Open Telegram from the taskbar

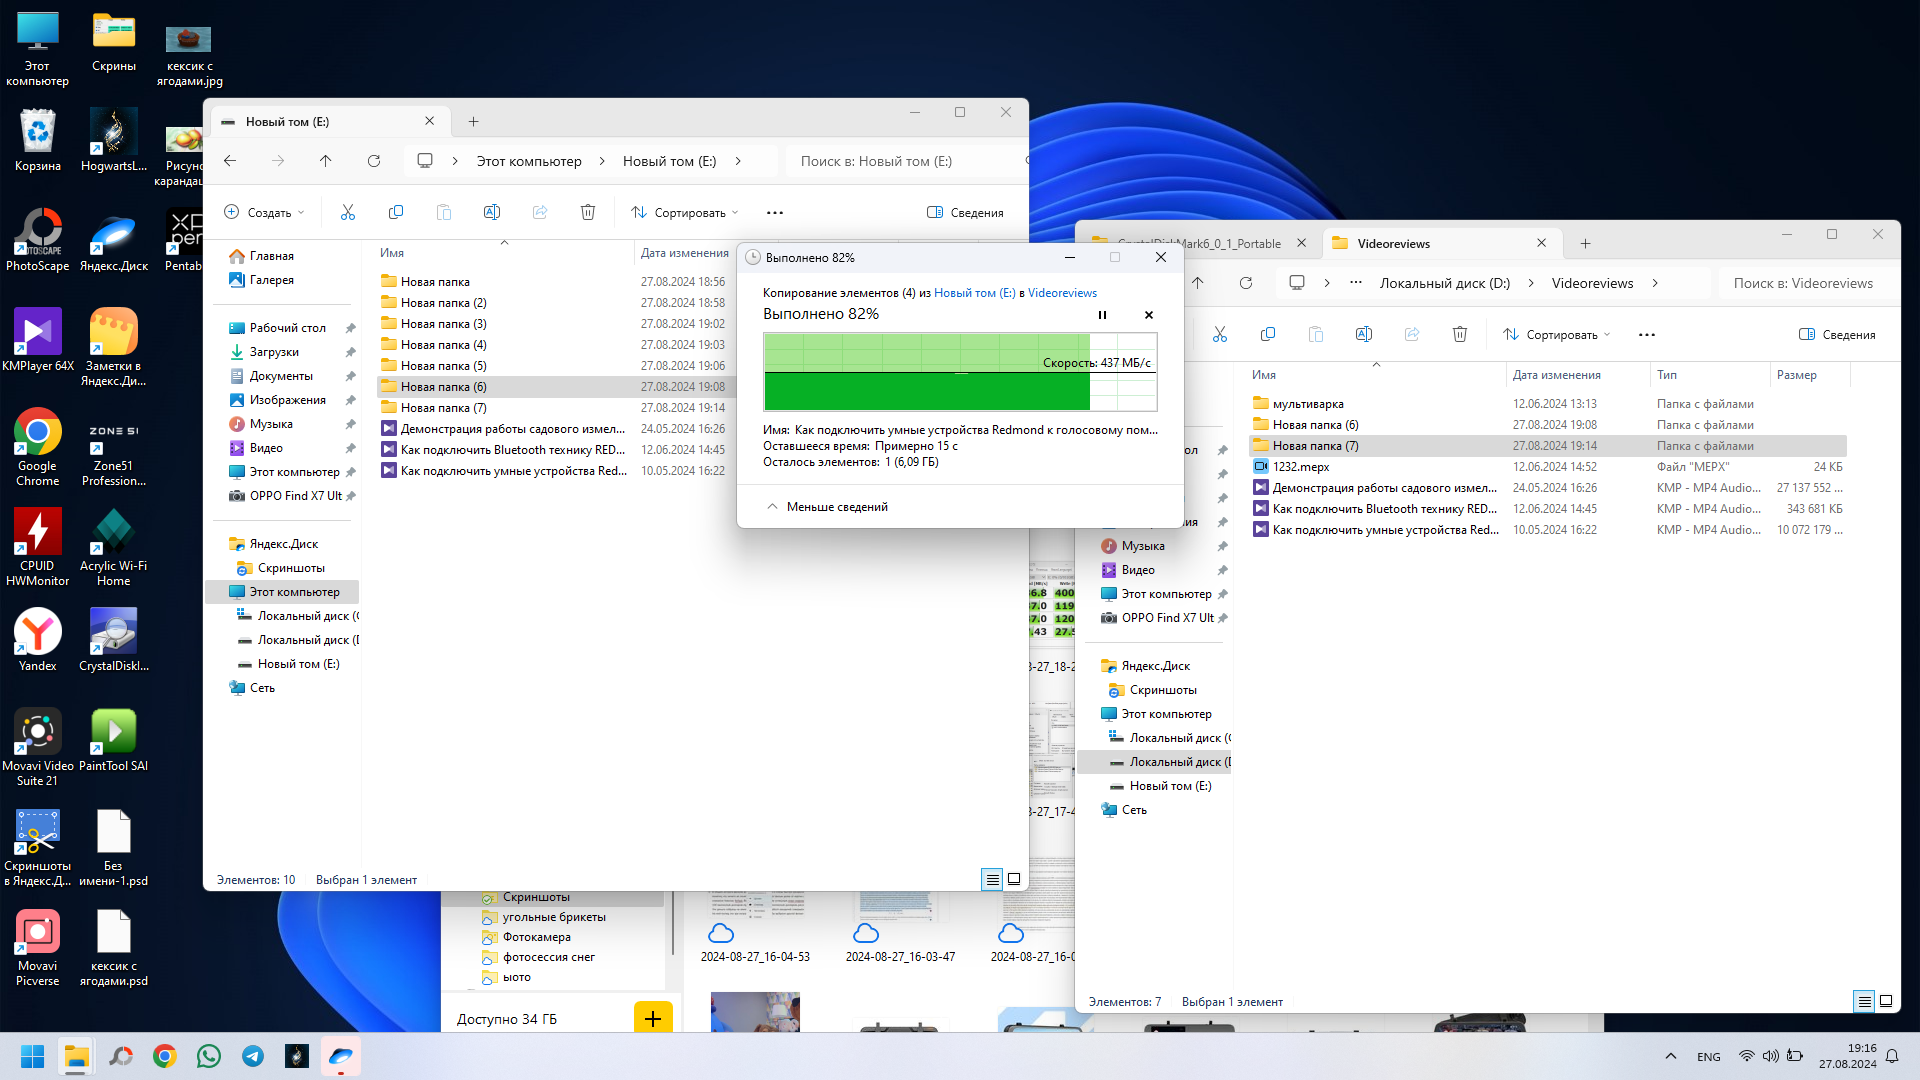pos(253,1056)
